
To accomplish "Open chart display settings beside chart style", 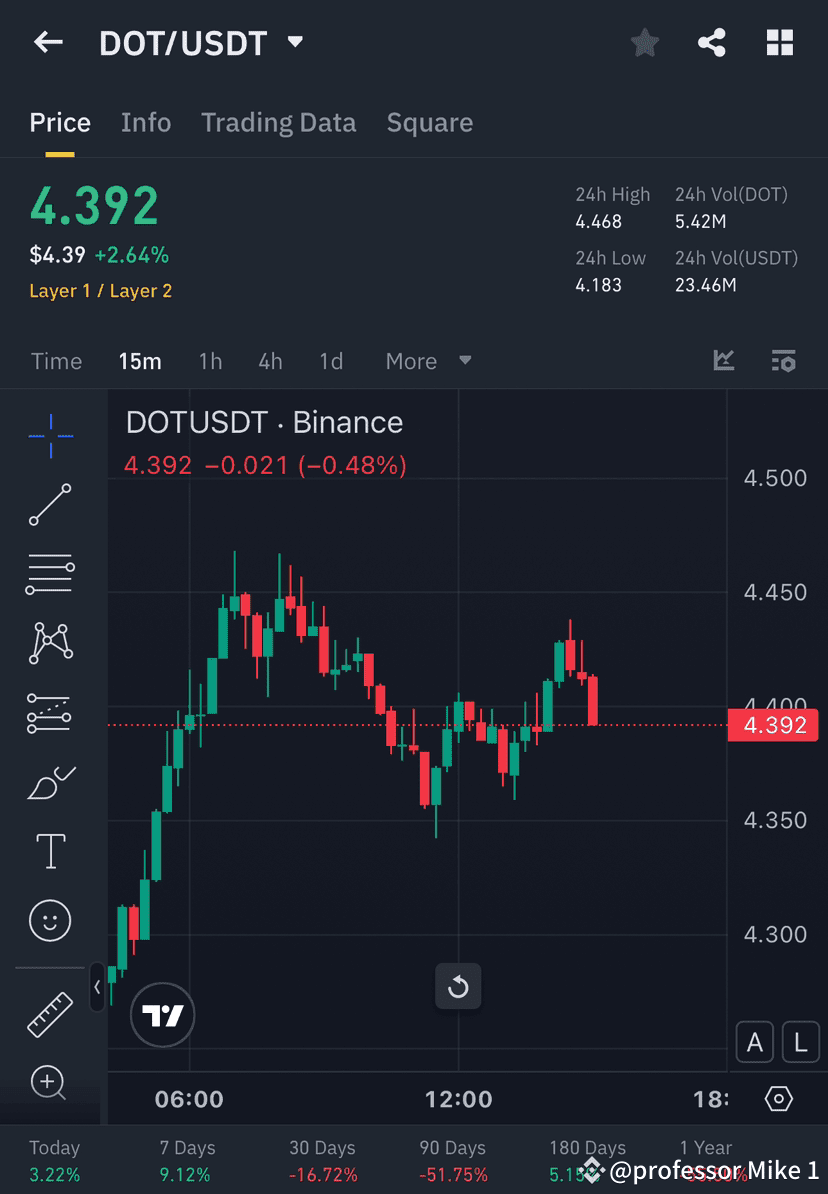I will (x=784, y=361).
